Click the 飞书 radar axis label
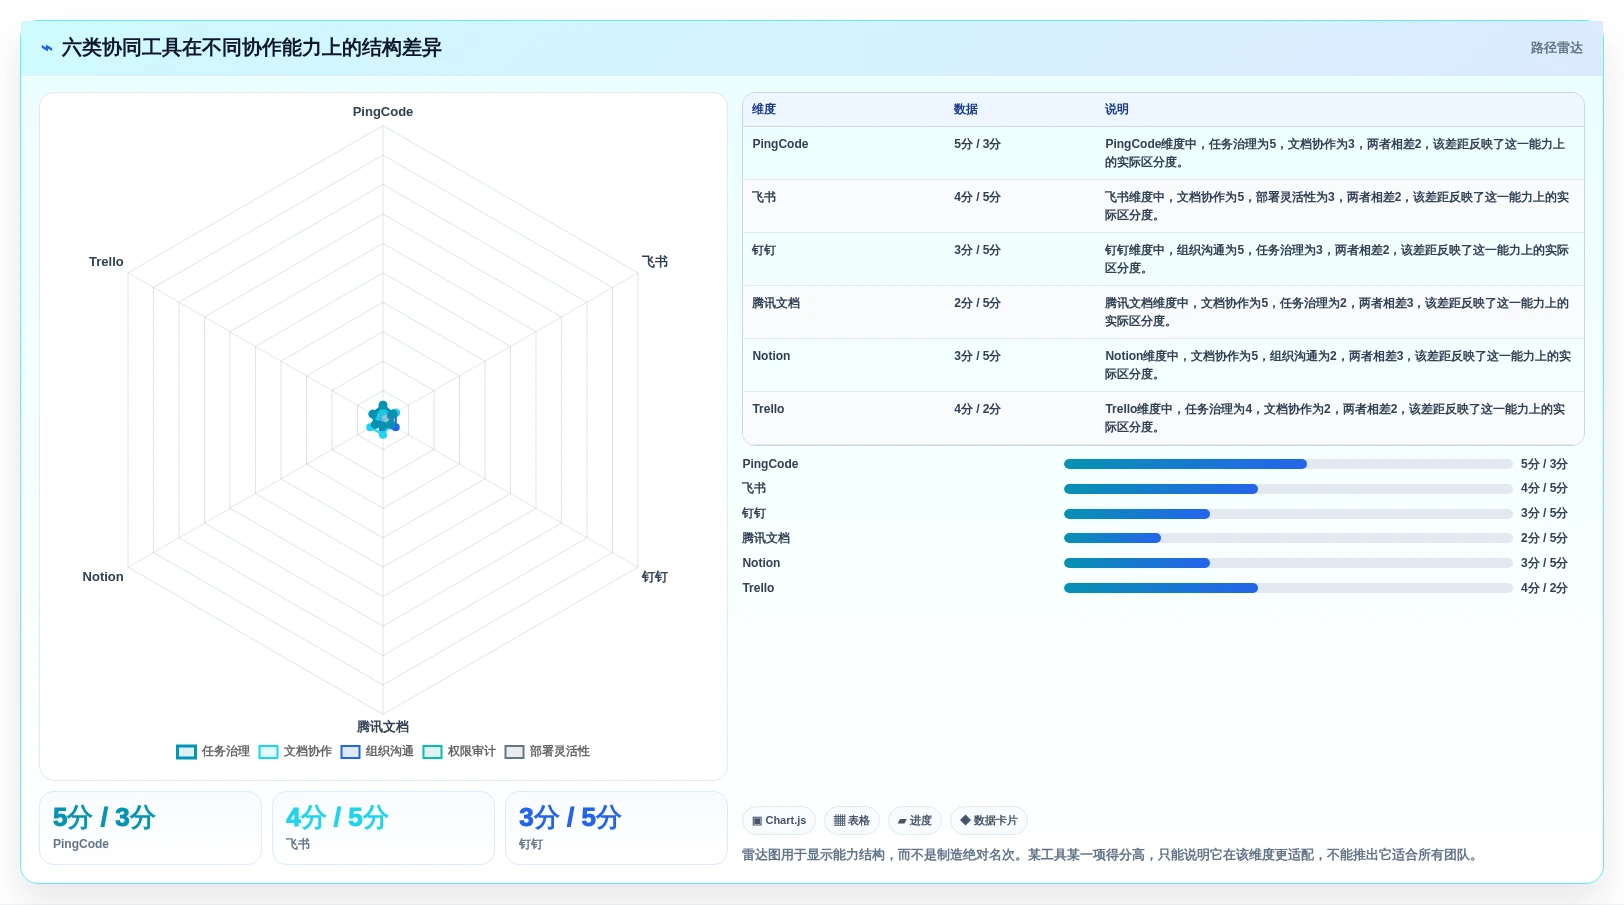 point(655,262)
